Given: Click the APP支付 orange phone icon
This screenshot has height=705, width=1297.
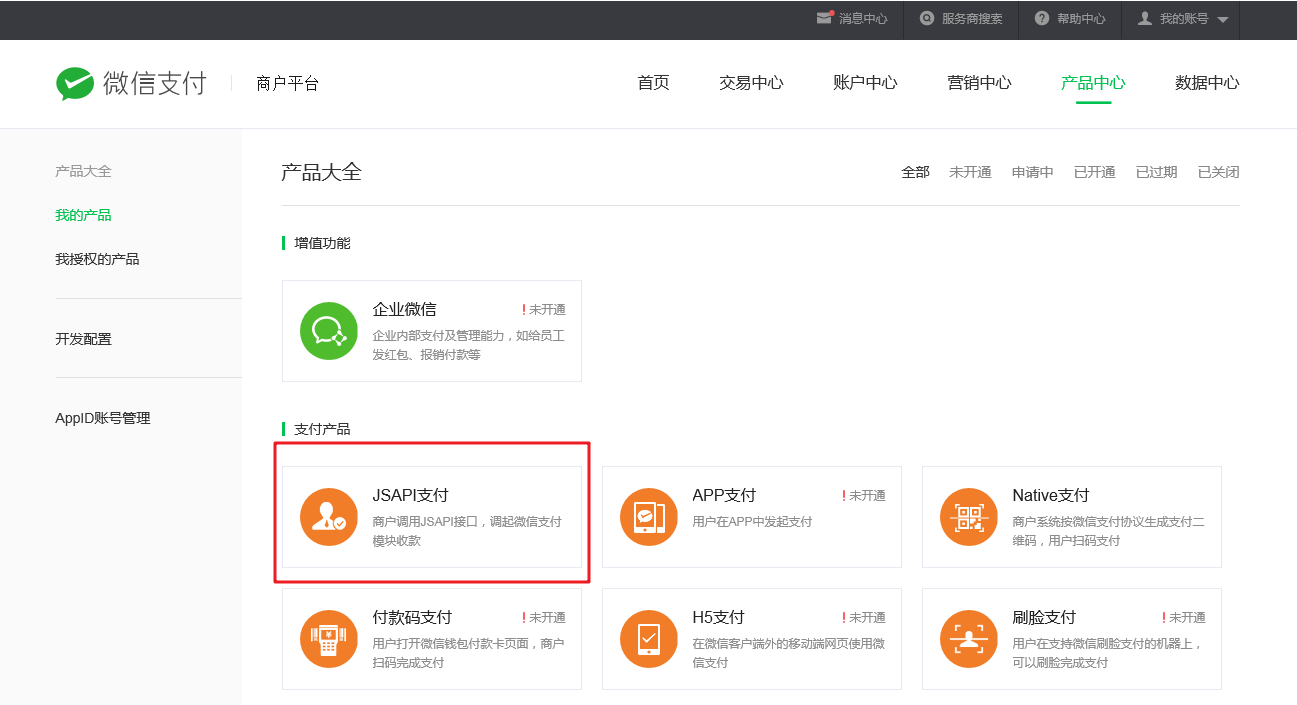Looking at the screenshot, I should (649, 517).
